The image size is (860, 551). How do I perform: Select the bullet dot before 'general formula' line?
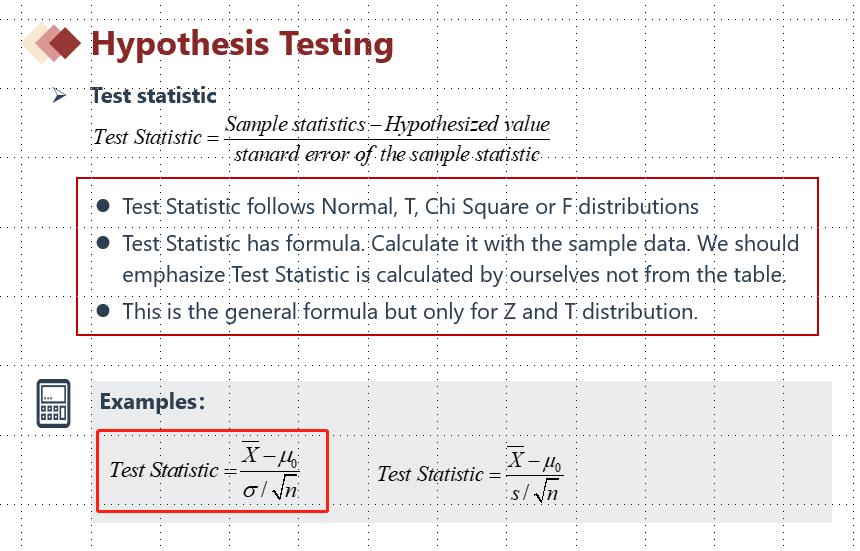click(102, 311)
